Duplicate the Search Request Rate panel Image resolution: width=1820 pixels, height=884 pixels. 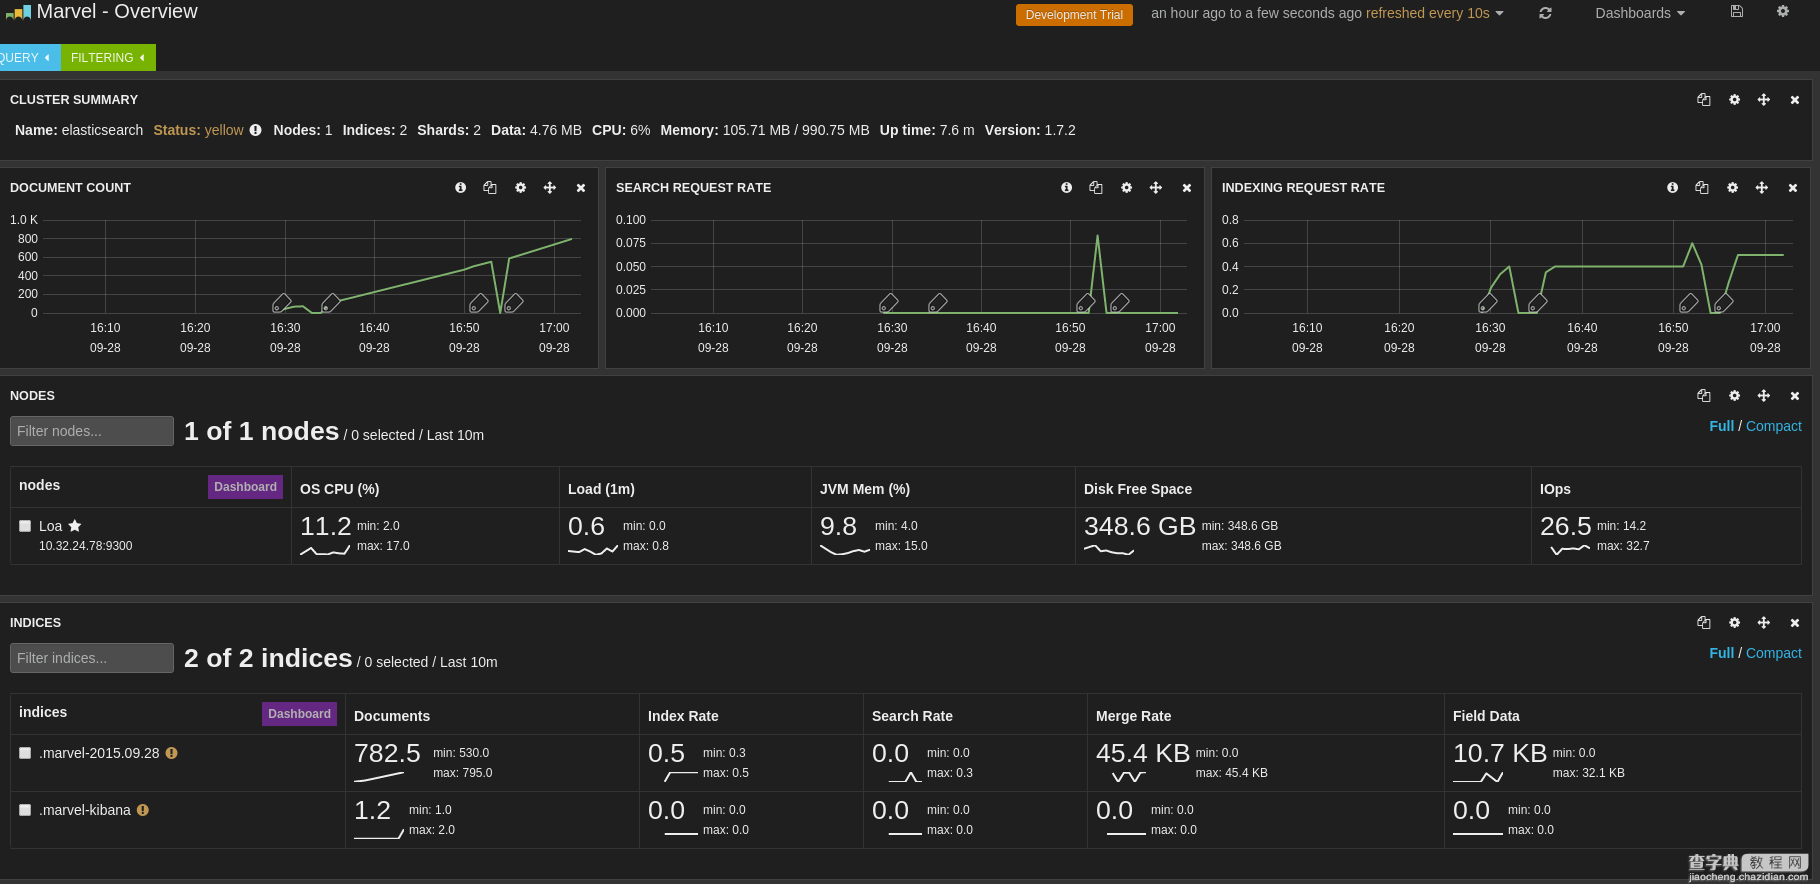(1096, 188)
